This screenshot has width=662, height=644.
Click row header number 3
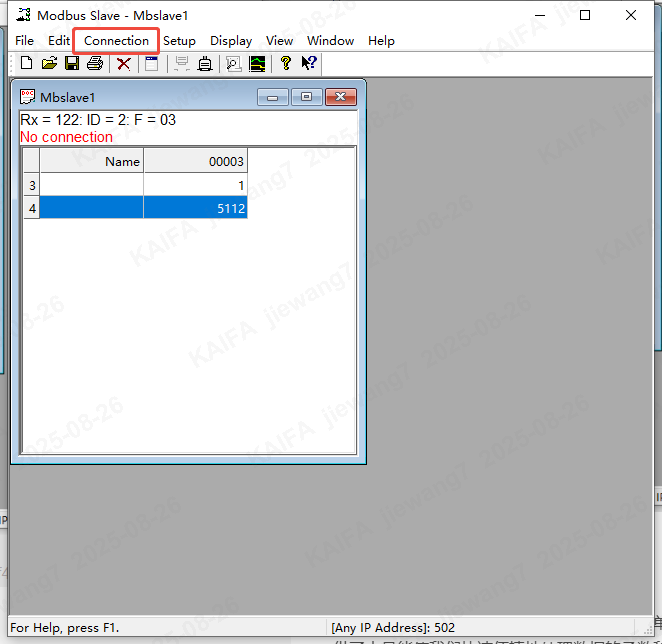(x=32, y=185)
